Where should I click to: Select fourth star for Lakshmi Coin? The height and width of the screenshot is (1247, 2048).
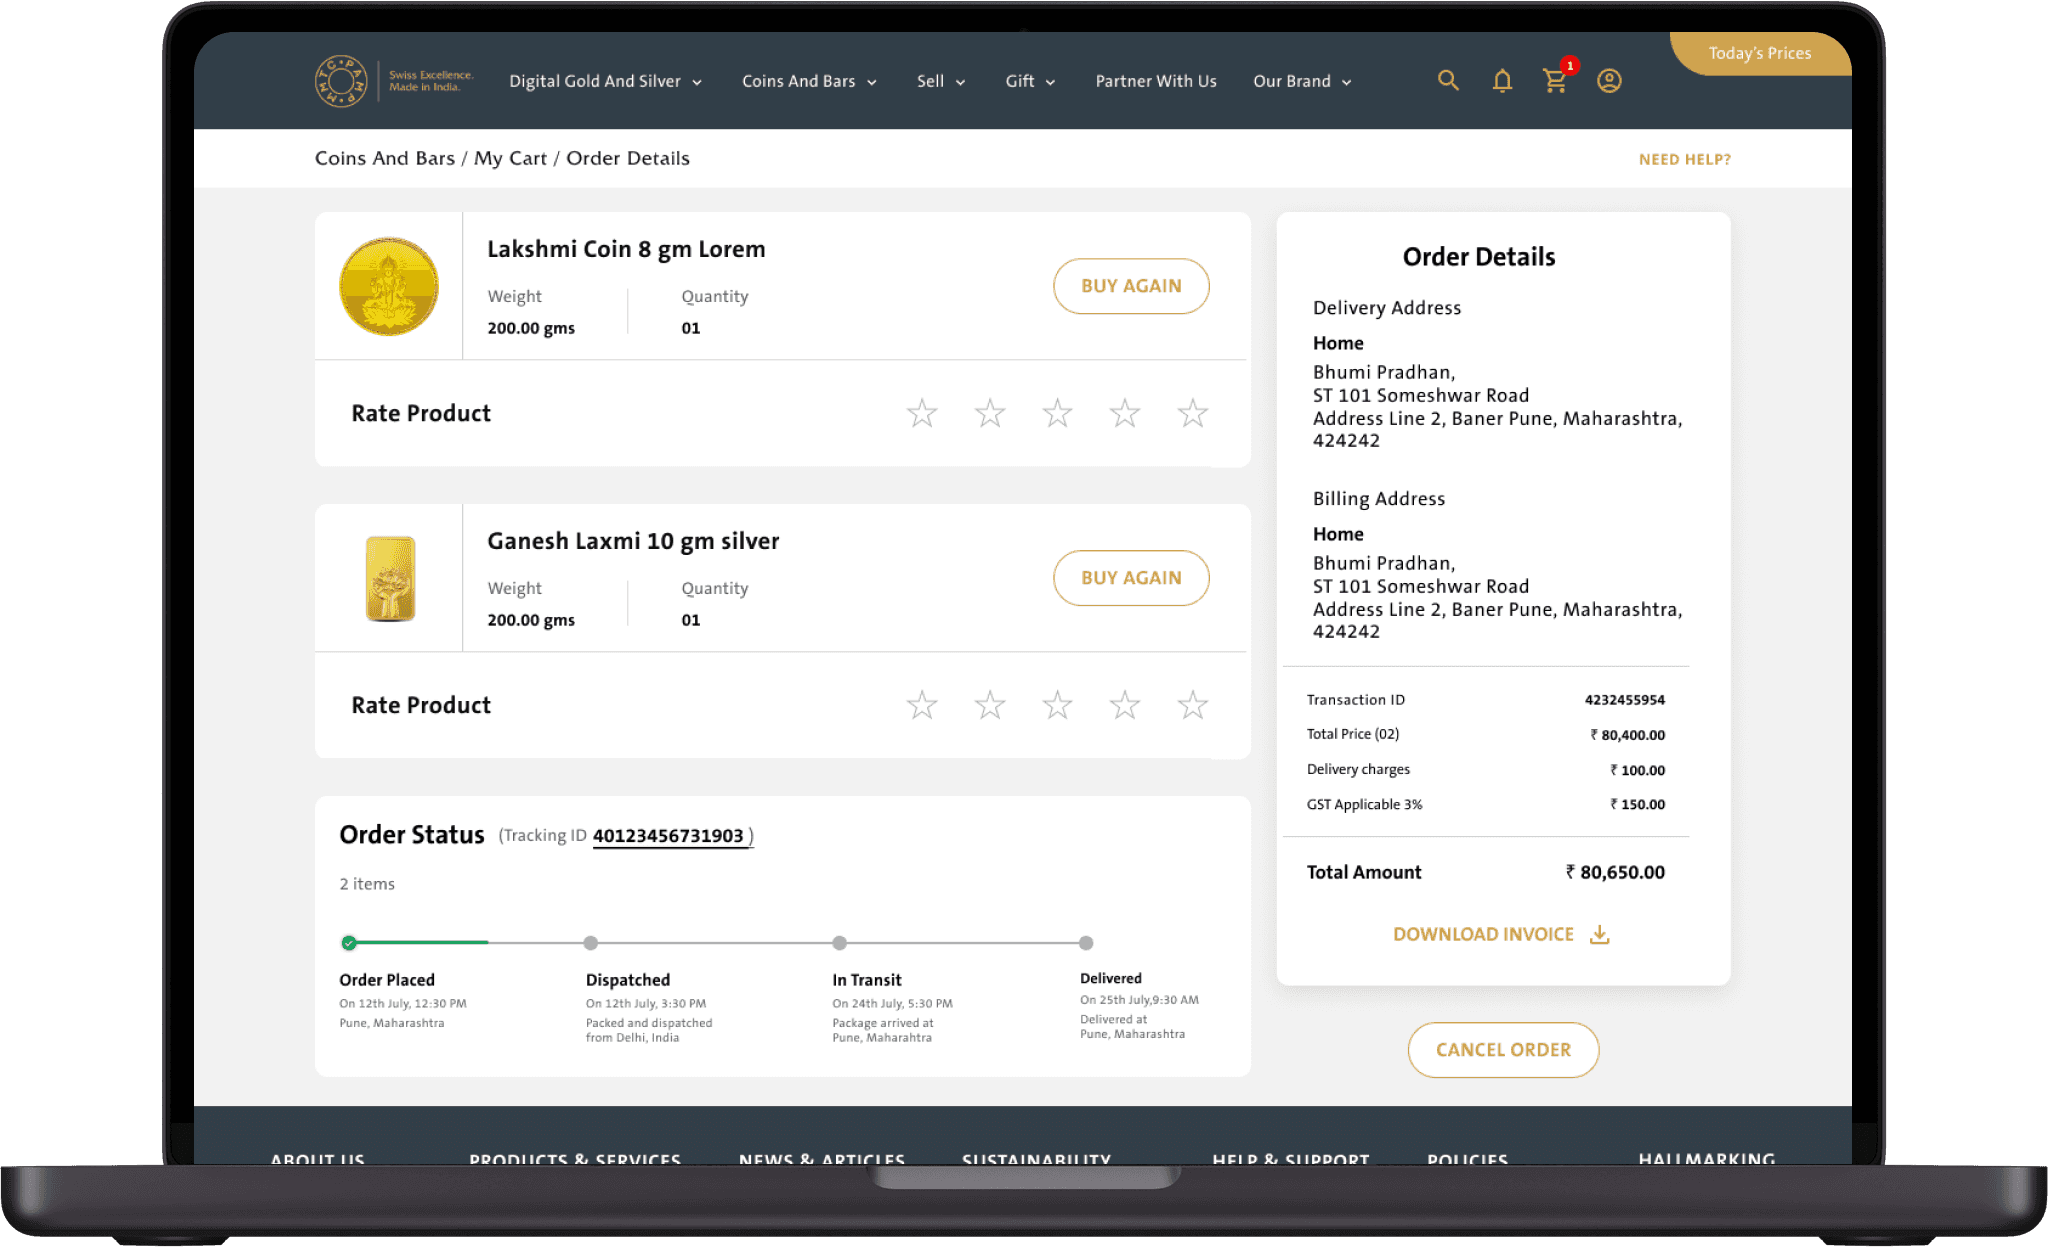coord(1124,413)
